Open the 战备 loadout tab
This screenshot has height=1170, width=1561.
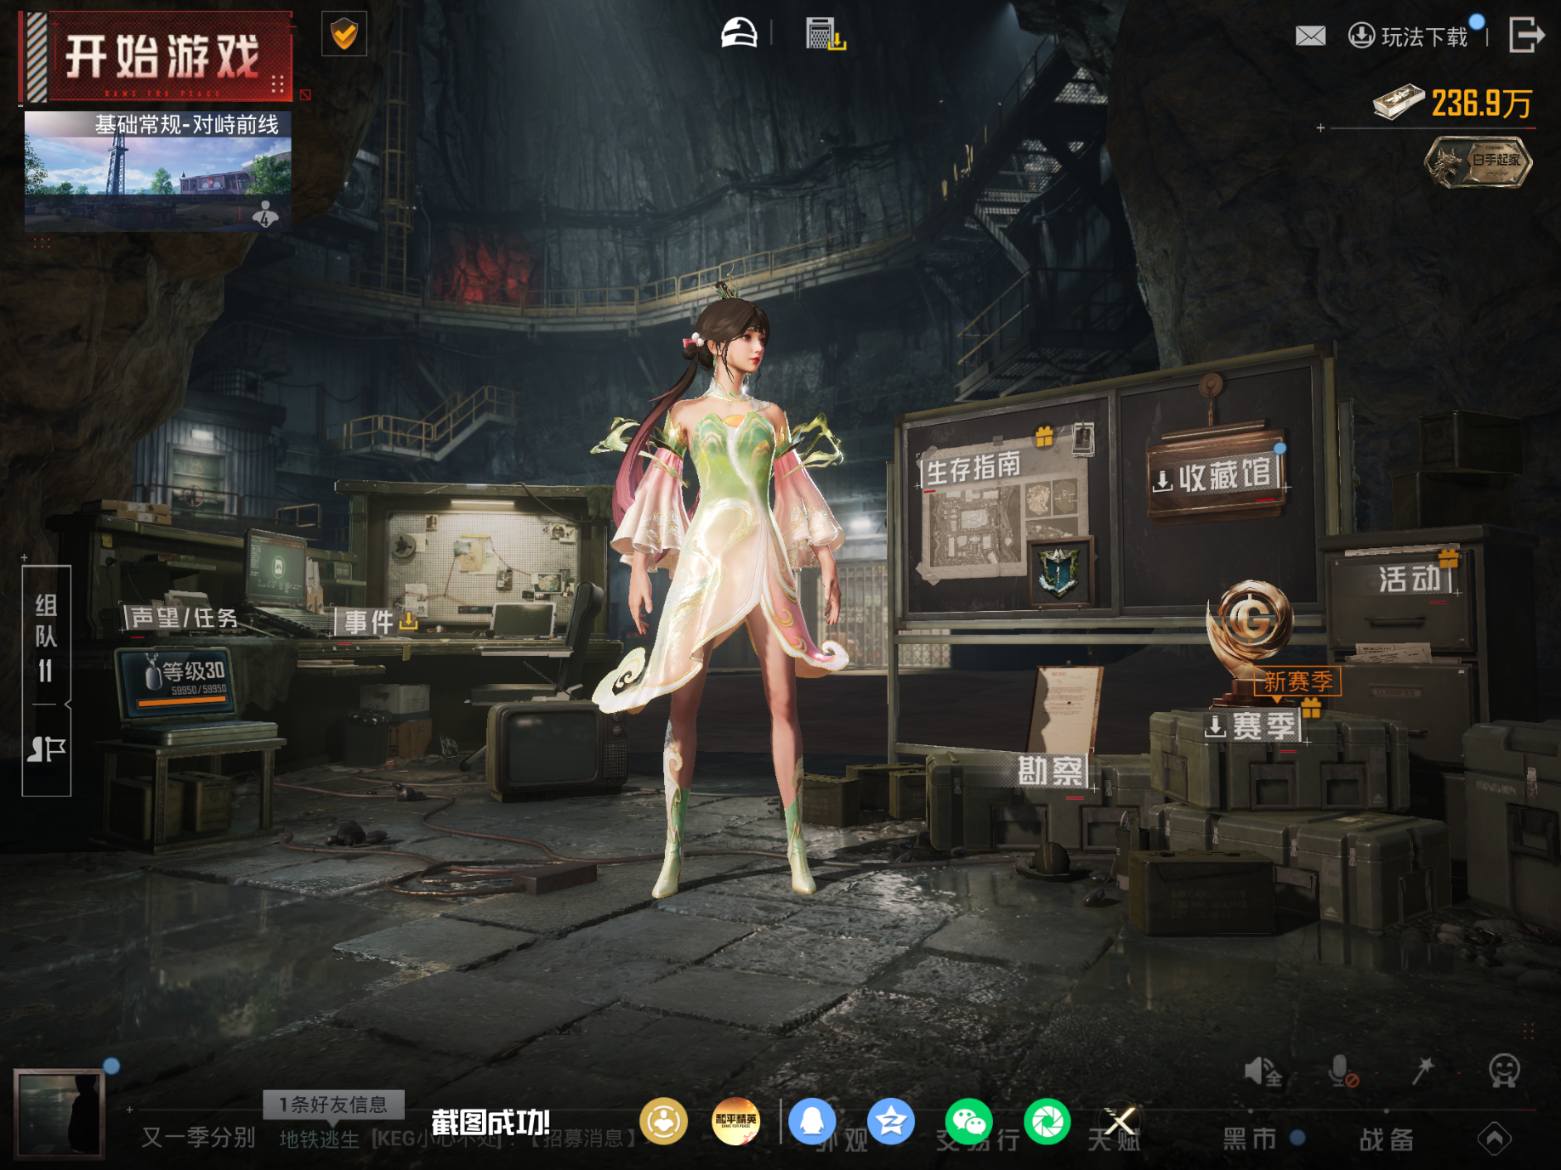point(1386,1138)
